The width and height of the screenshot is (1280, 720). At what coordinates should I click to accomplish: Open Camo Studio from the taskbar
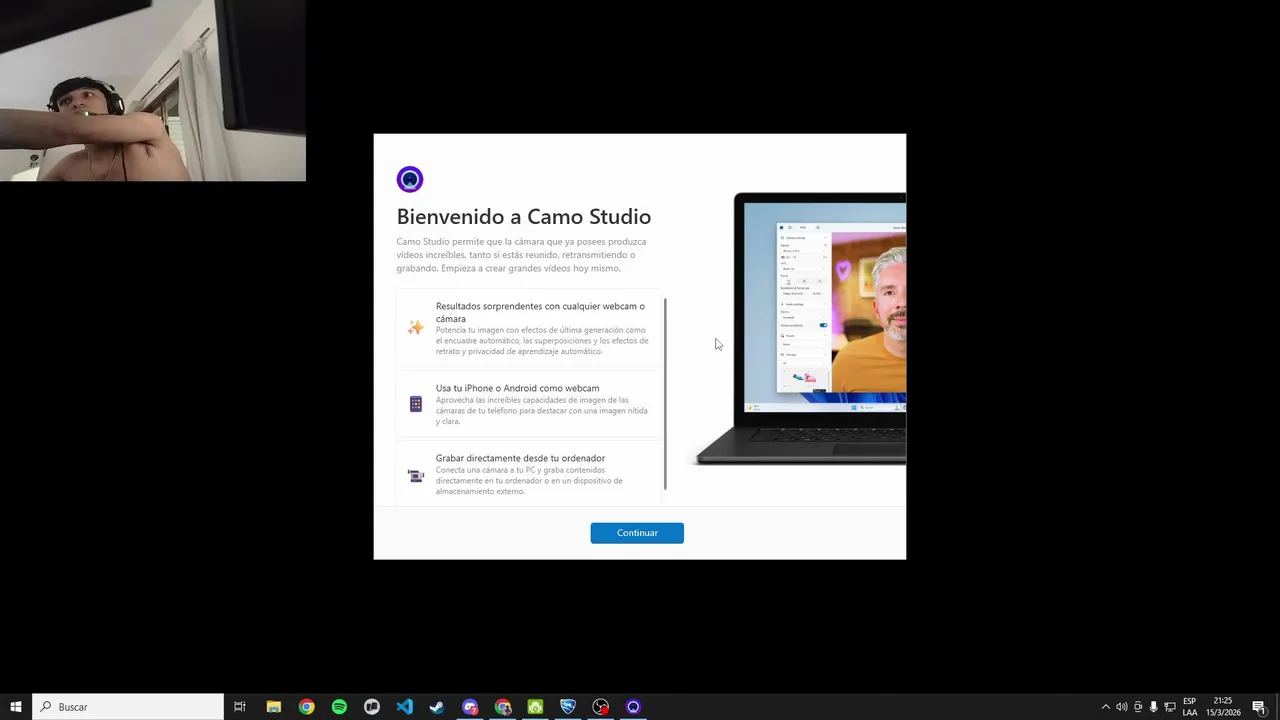coord(633,707)
